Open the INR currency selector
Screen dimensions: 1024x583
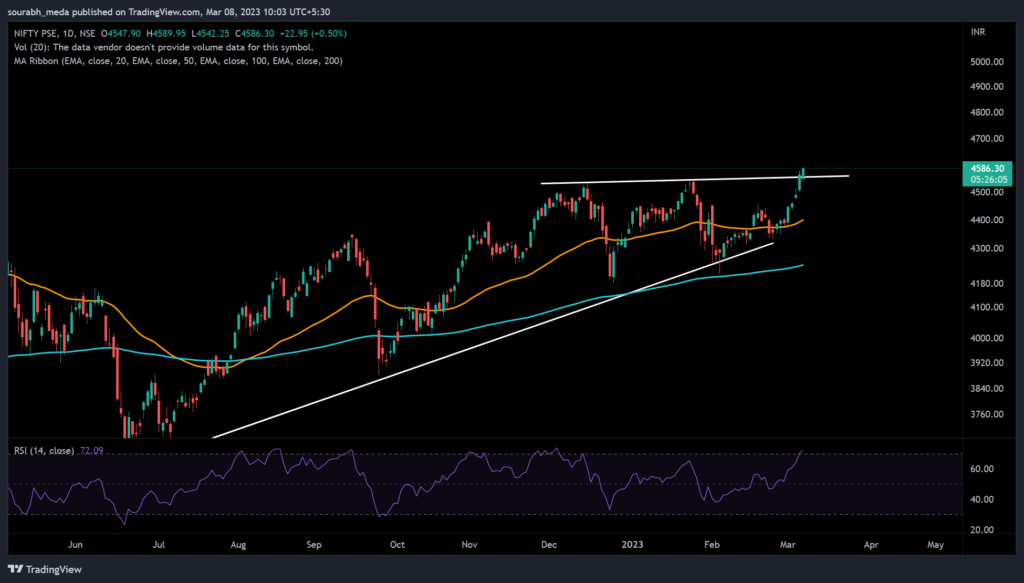[x=978, y=32]
